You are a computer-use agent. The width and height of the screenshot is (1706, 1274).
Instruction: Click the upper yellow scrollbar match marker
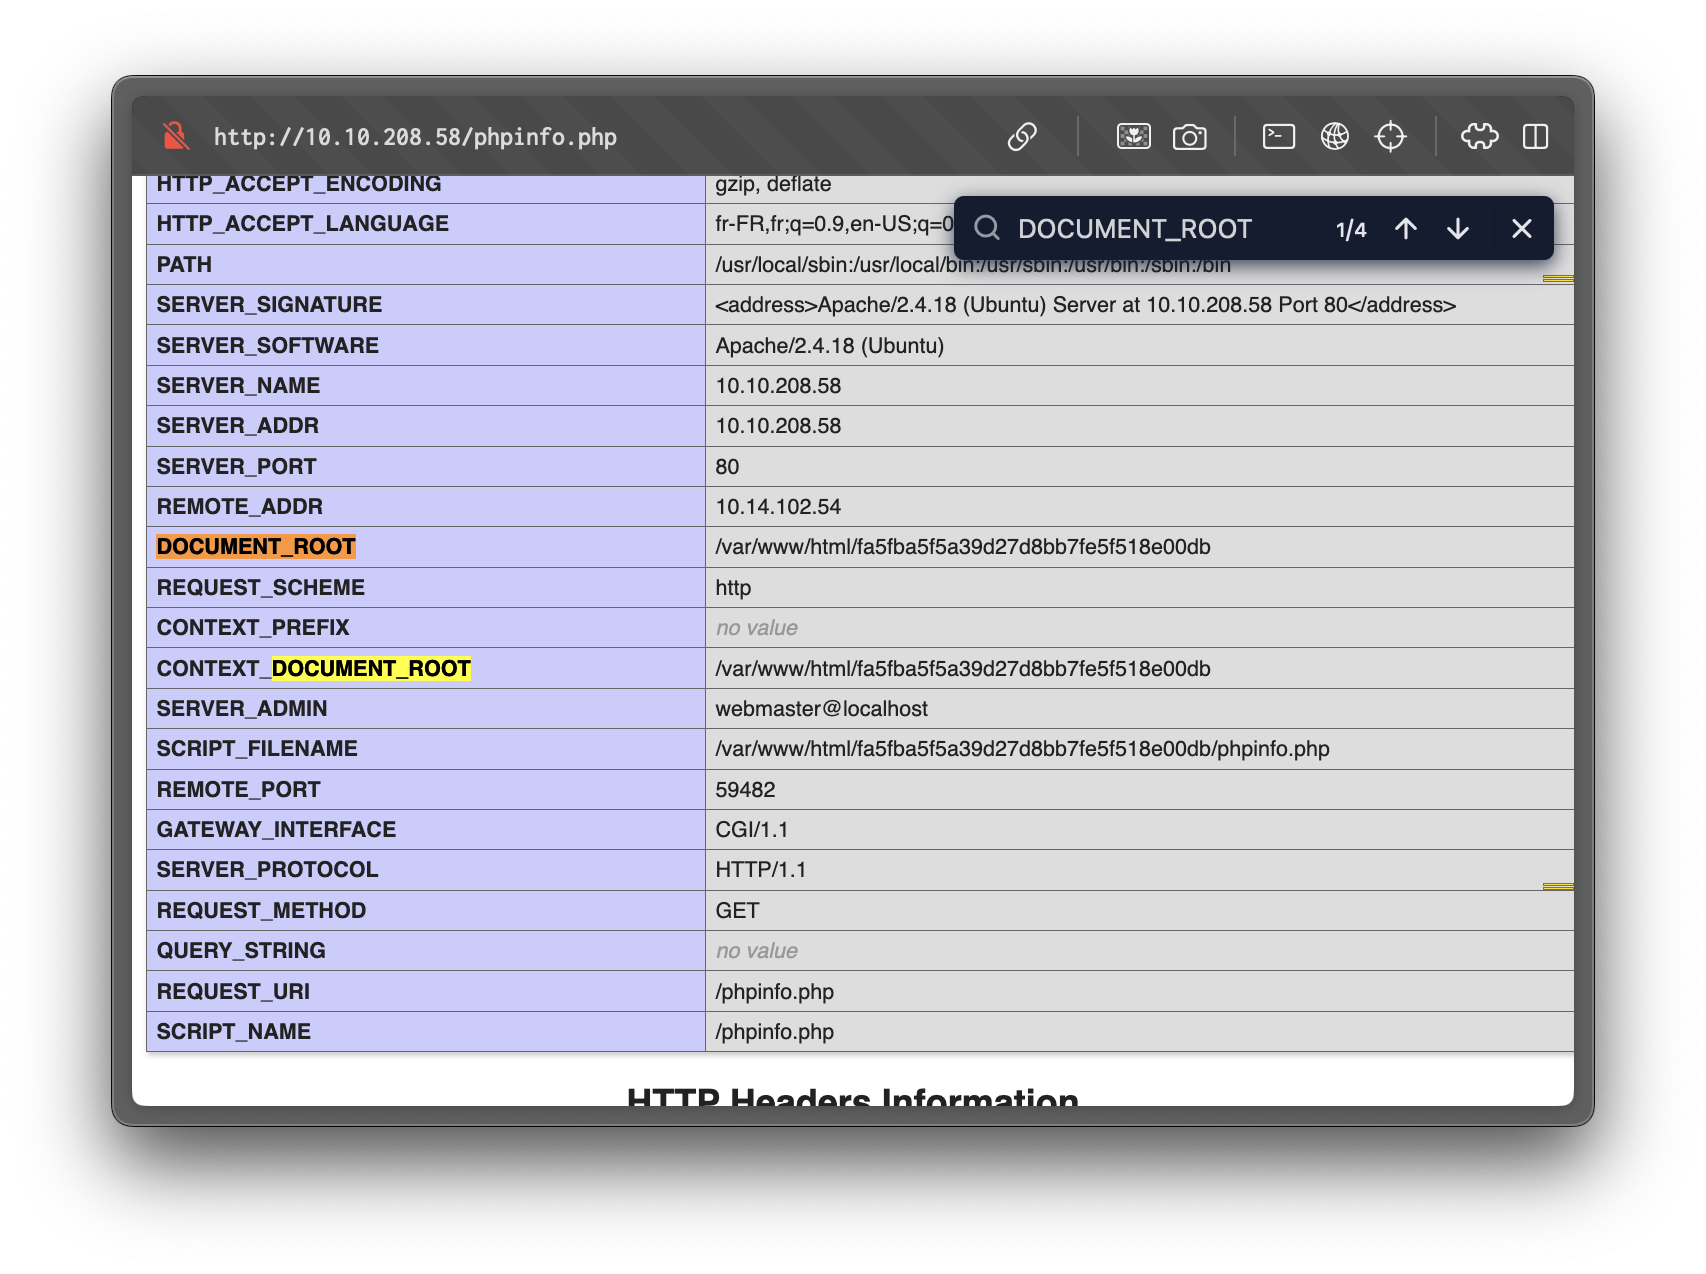[x=1557, y=278]
